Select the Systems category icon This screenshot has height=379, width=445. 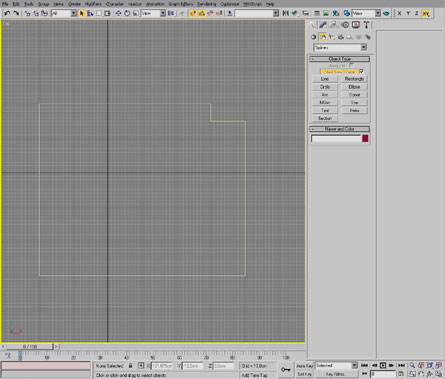coord(367,37)
